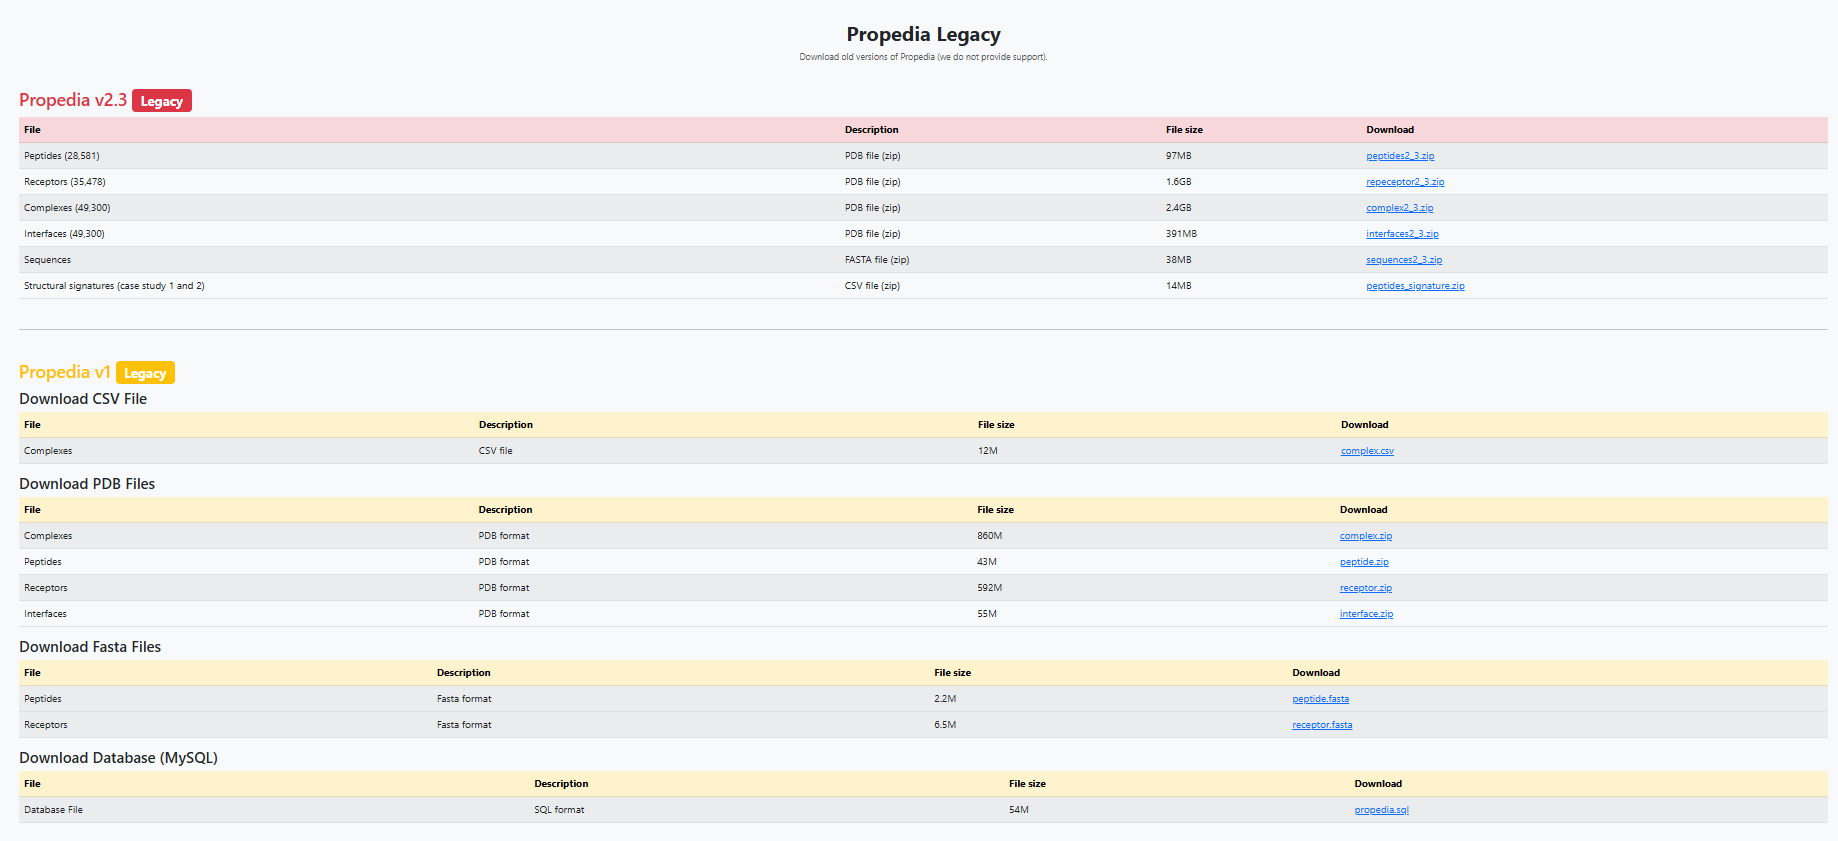1838x841 pixels.
Task: Select the Propedia v2.3 heading
Action: pos(73,100)
